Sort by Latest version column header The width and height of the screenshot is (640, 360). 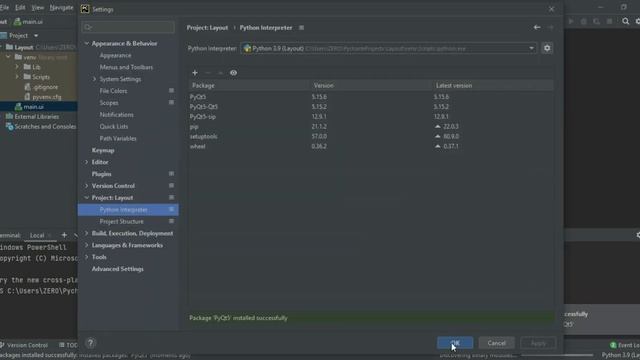453,86
